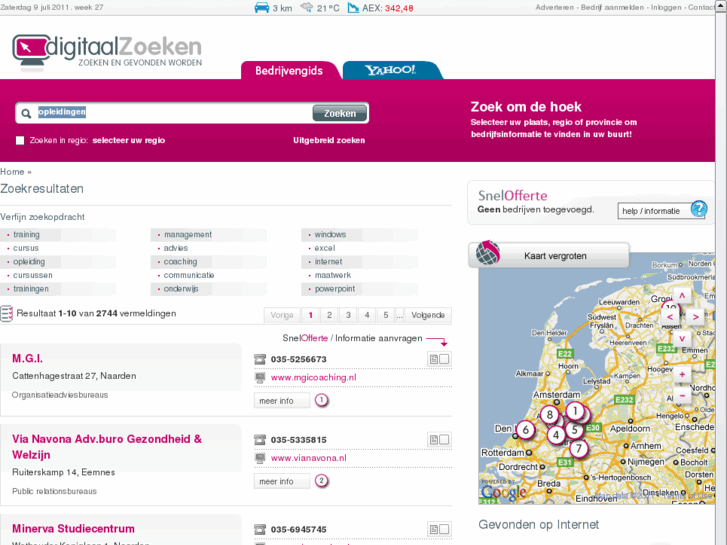
Task: Select the Bedrijvengids tab
Action: tap(289, 71)
